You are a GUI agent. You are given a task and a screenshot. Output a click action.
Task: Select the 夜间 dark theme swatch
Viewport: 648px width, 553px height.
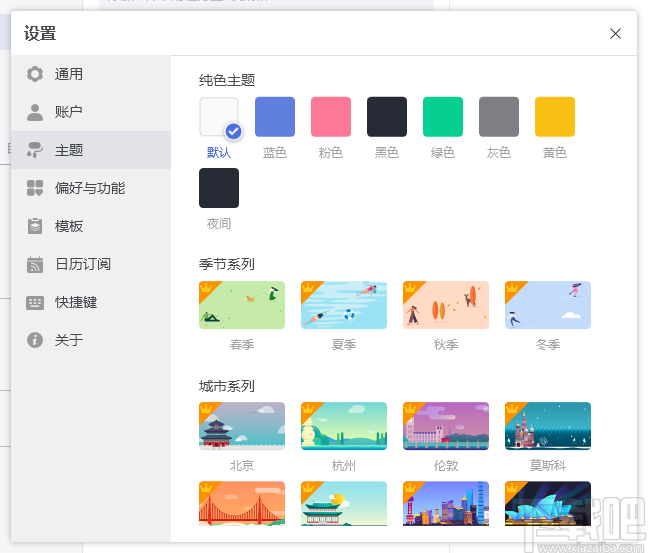(x=219, y=188)
